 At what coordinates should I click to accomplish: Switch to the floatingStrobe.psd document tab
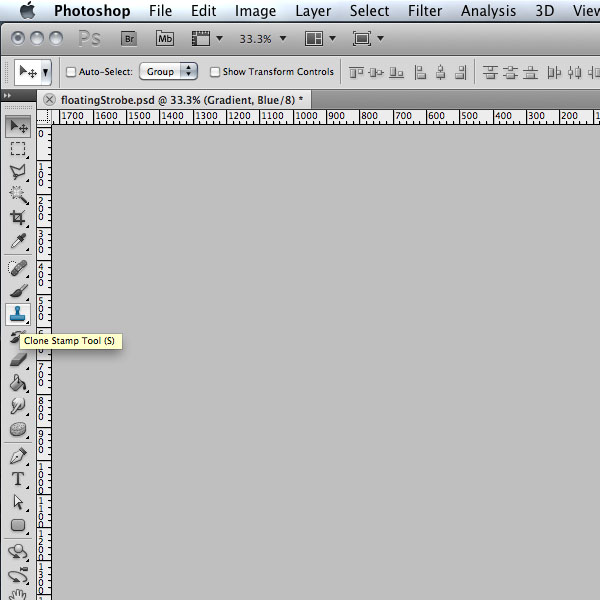point(182,100)
